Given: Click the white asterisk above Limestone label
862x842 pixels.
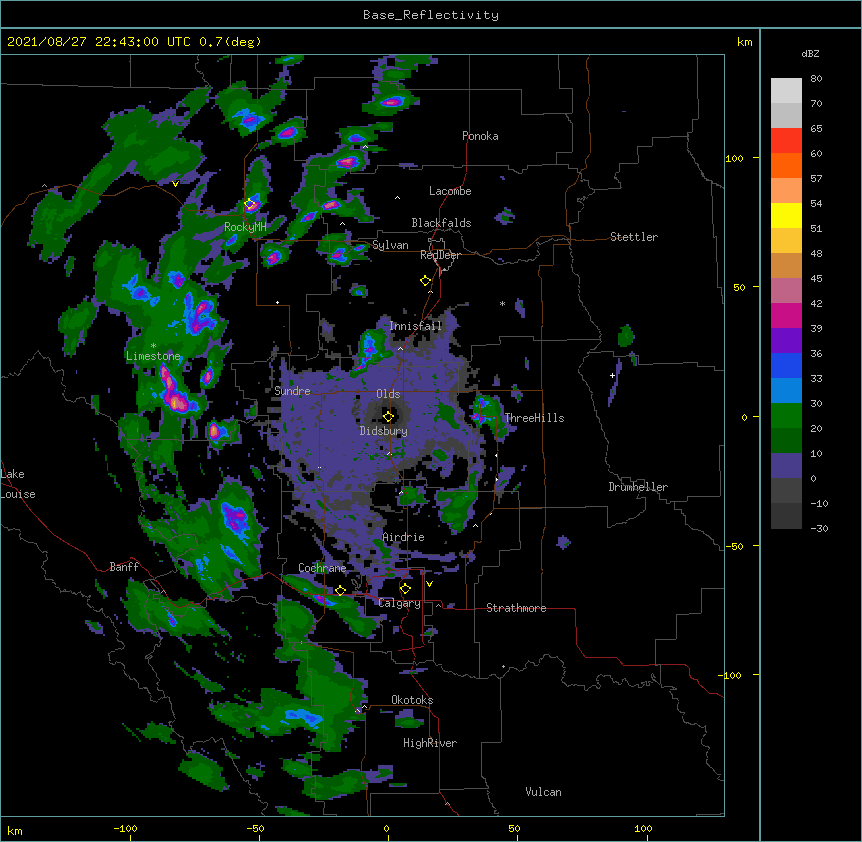Looking at the screenshot, I should tap(153, 346).
